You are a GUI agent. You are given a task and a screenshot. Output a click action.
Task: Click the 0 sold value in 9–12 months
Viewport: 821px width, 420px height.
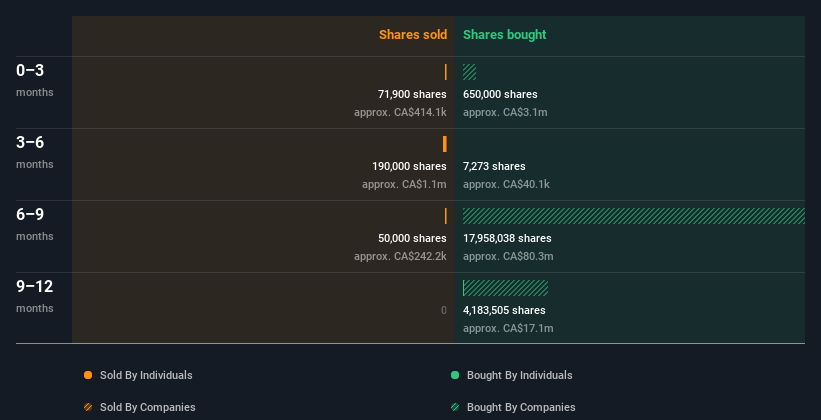[x=444, y=310]
